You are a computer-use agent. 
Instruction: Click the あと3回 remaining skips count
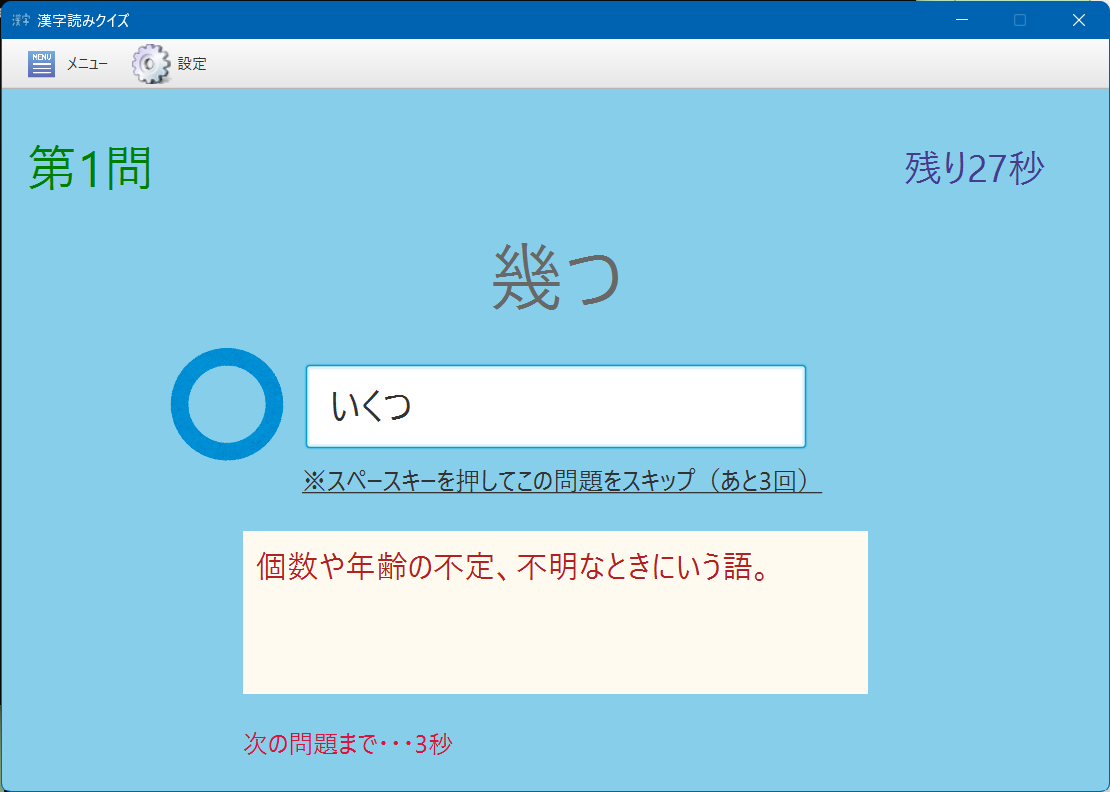point(765,481)
